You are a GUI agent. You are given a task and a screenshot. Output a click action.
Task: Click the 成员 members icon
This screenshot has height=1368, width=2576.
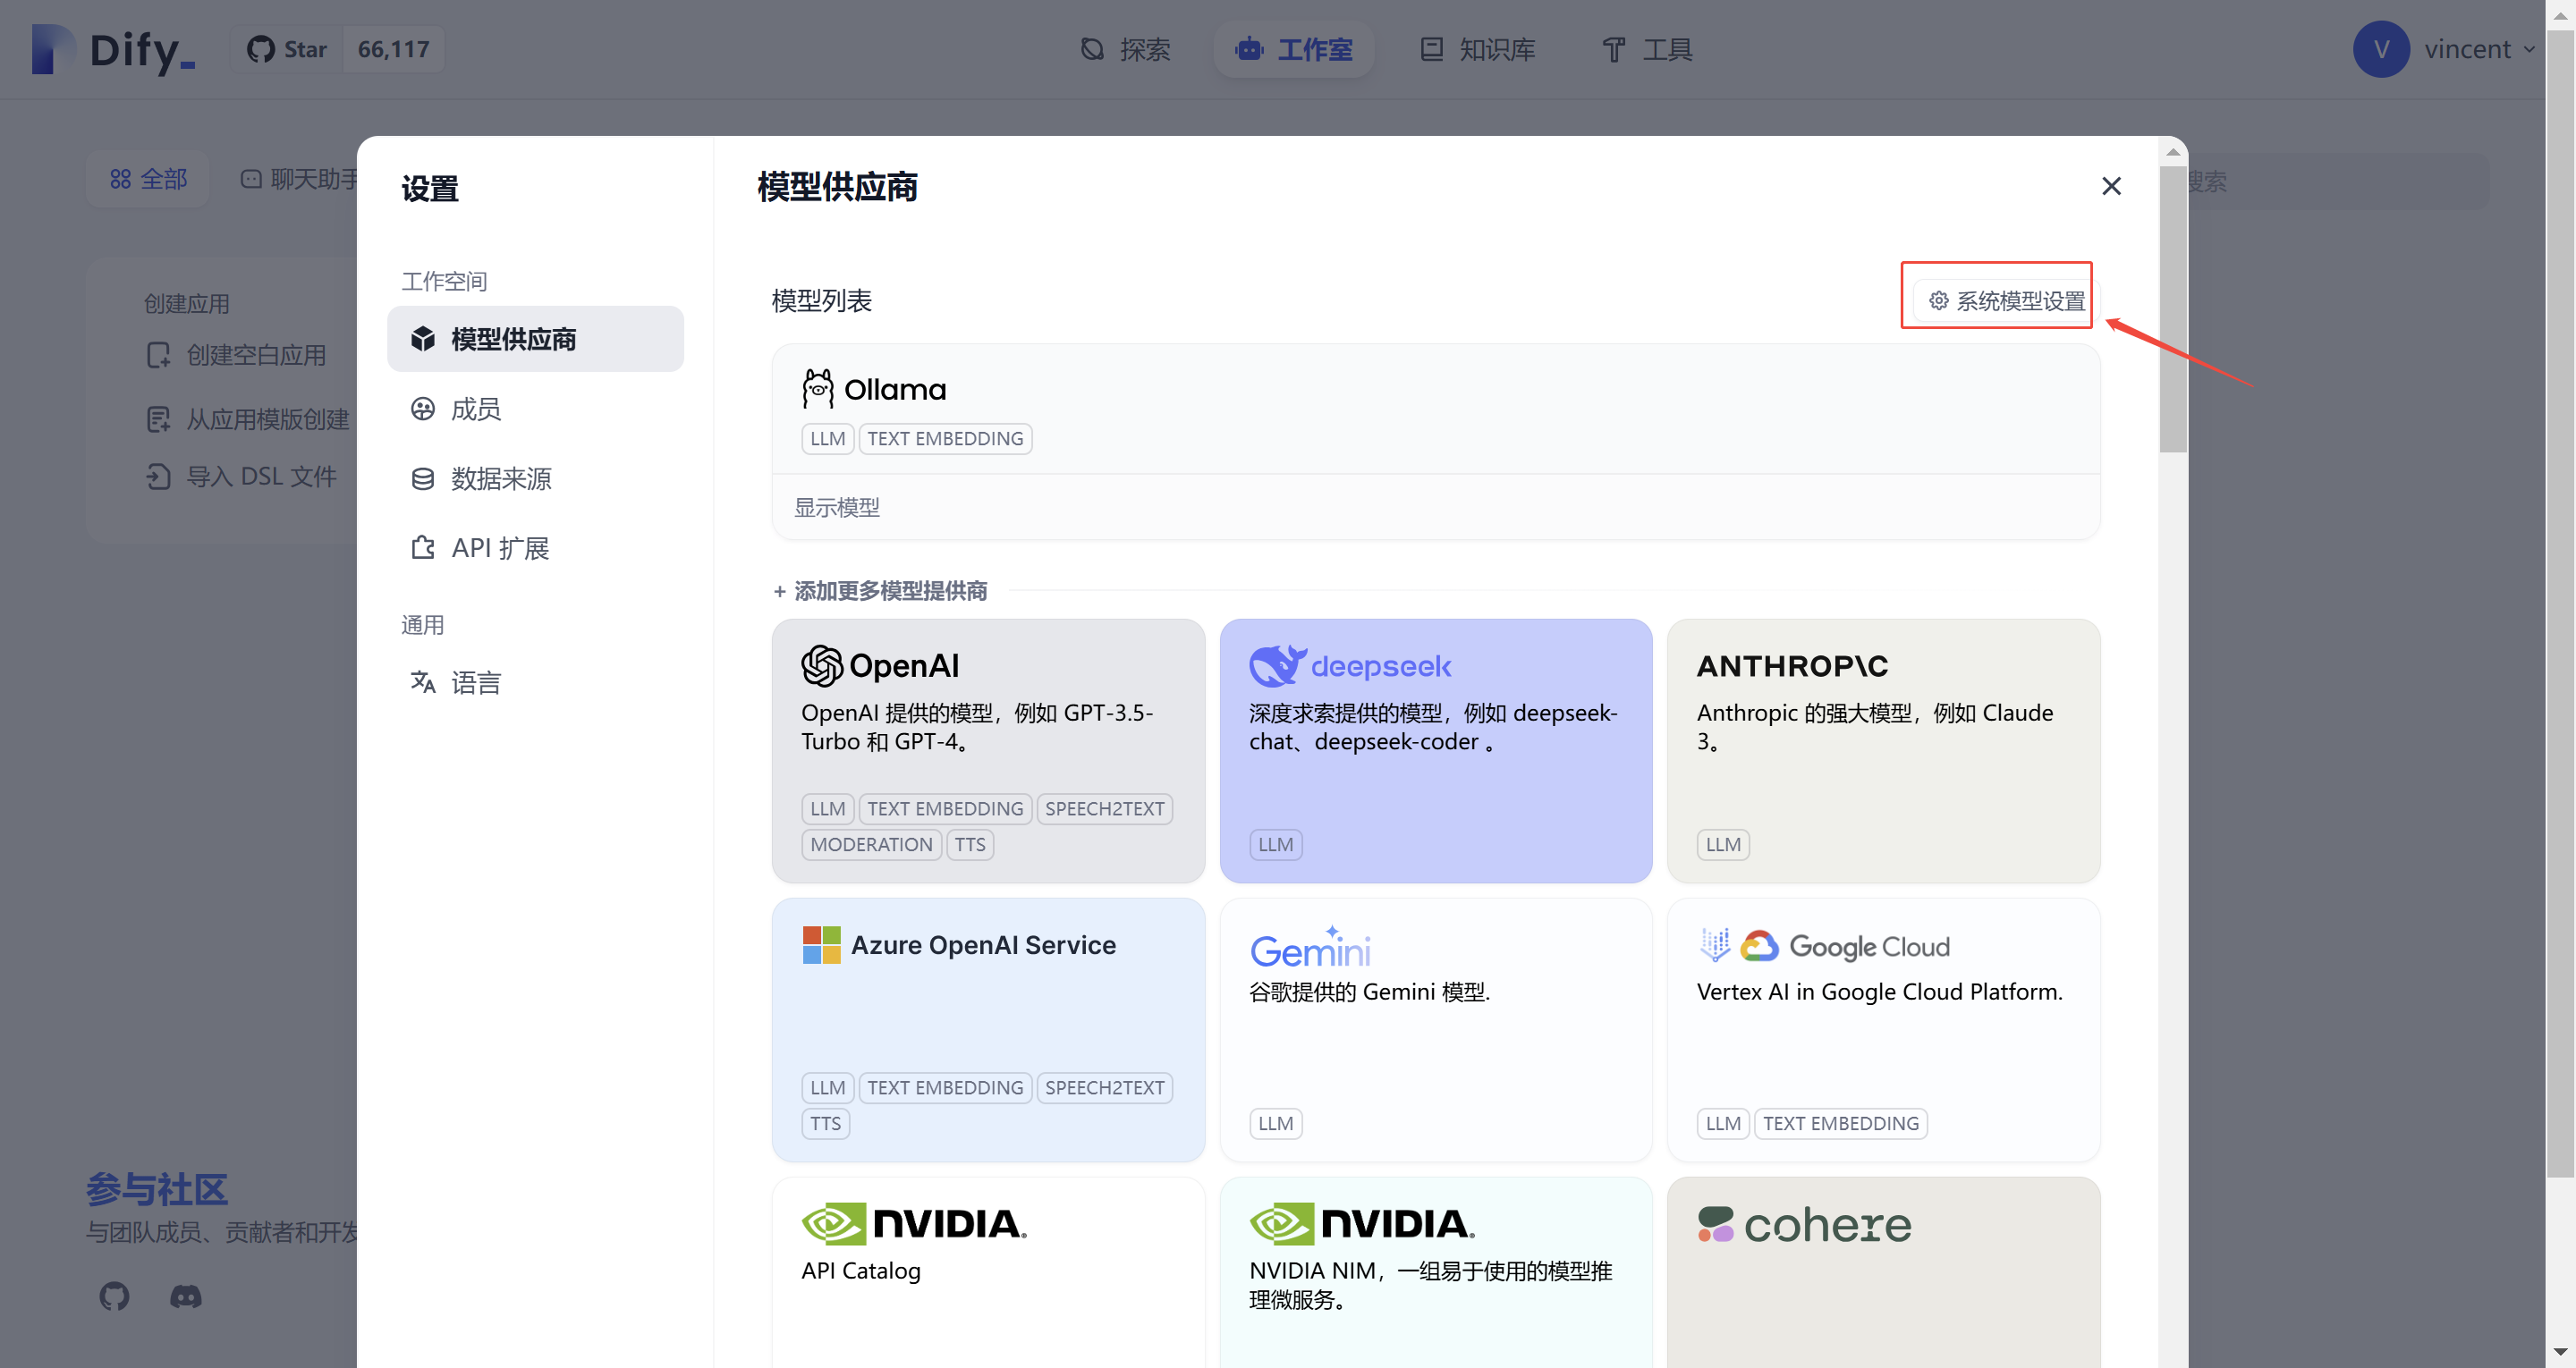point(423,408)
